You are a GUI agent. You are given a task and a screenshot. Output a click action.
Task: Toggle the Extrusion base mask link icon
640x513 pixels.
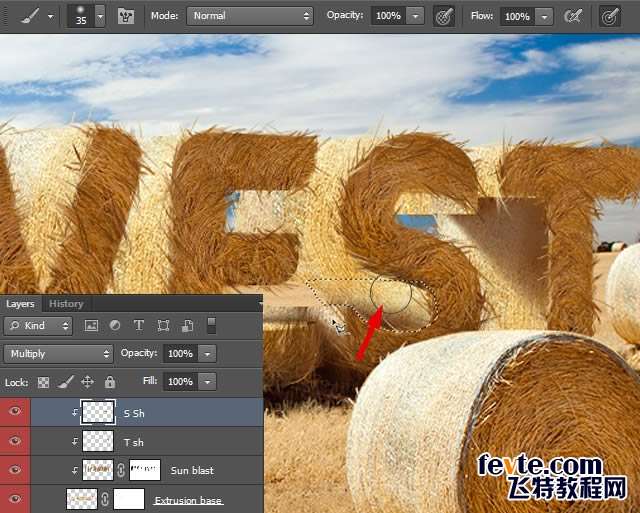pyautogui.click(x=105, y=499)
